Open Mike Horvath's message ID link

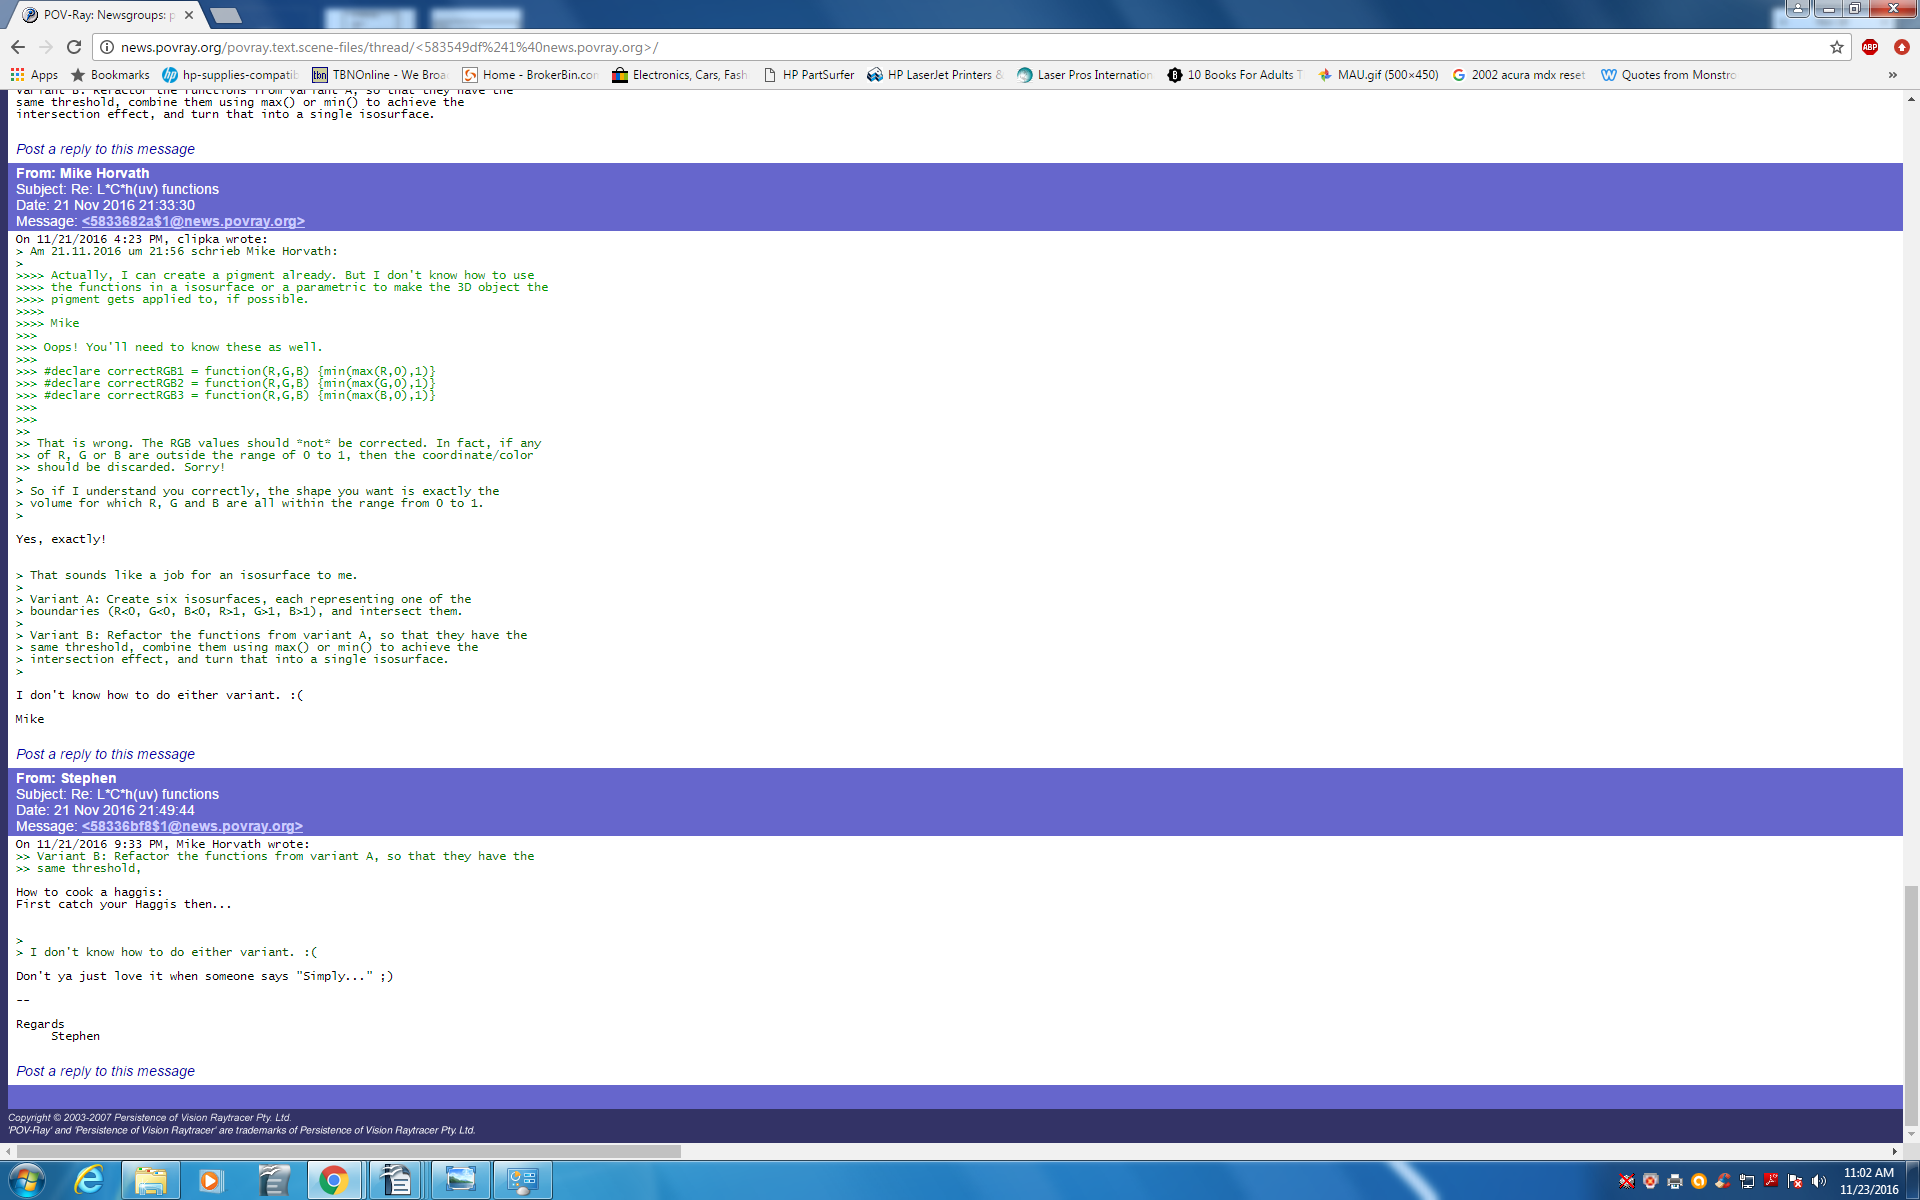[193, 221]
